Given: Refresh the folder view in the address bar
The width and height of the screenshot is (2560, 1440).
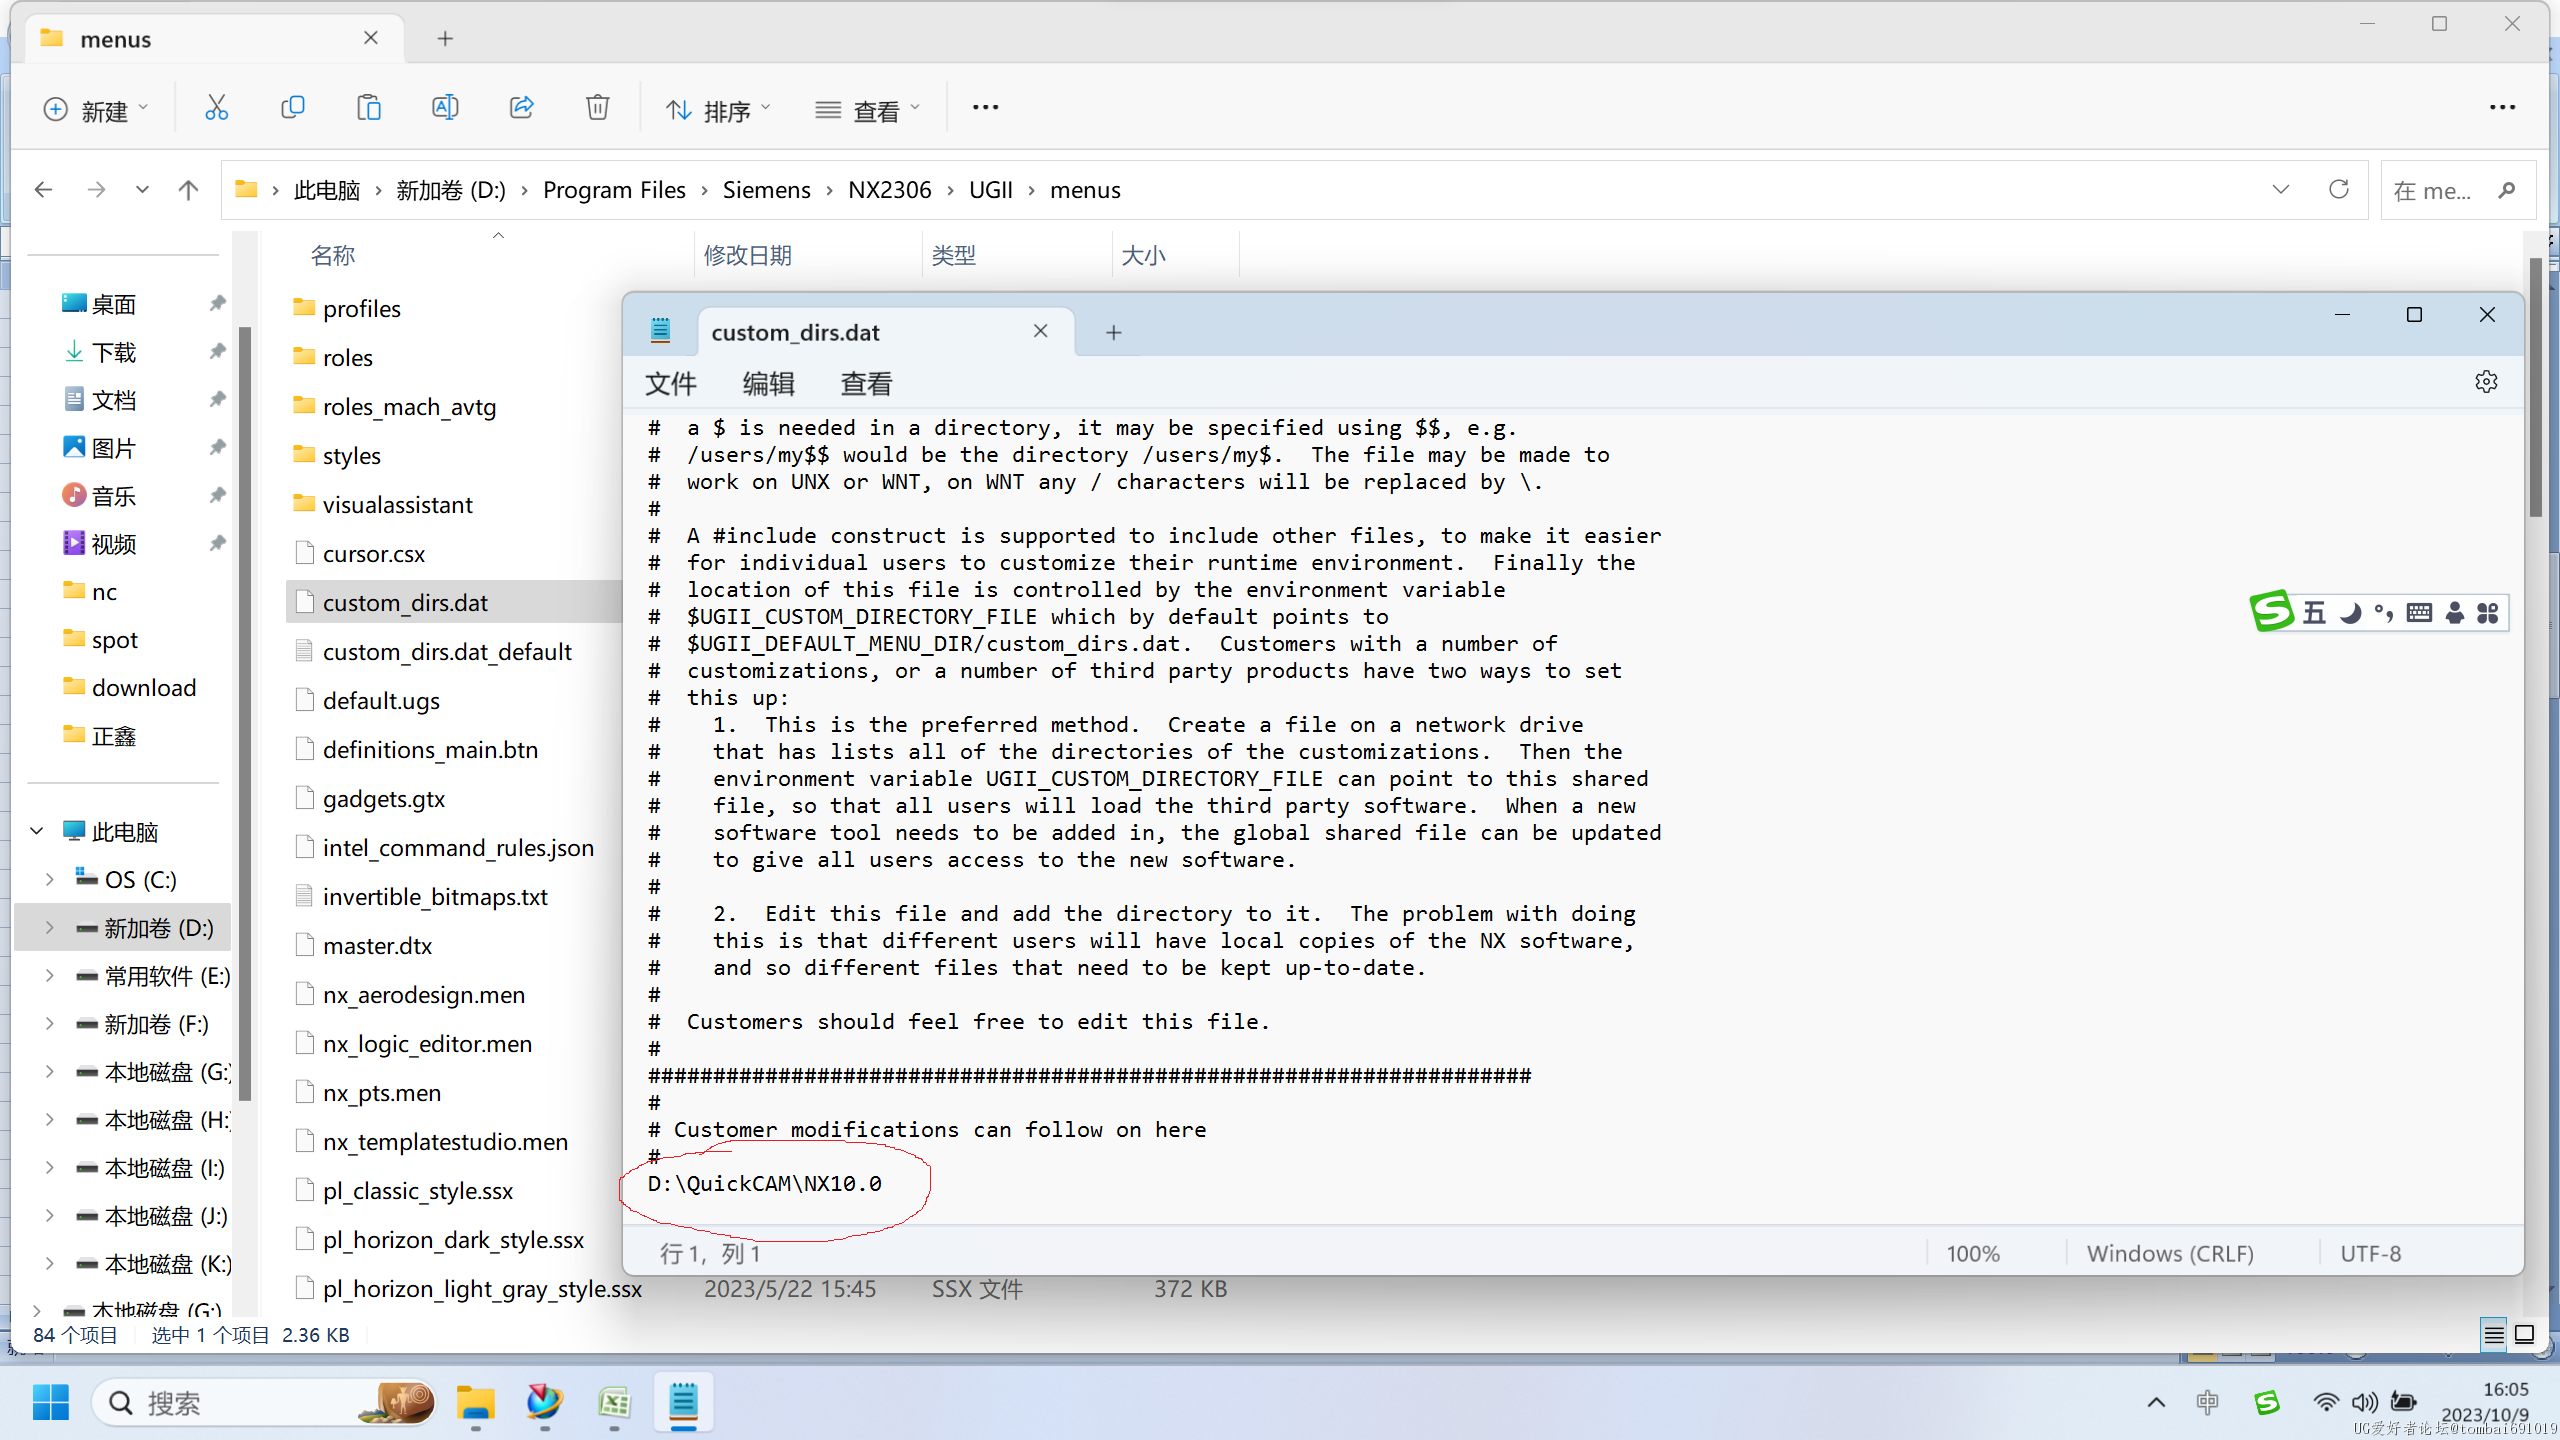Looking at the screenshot, I should 2338,189.
